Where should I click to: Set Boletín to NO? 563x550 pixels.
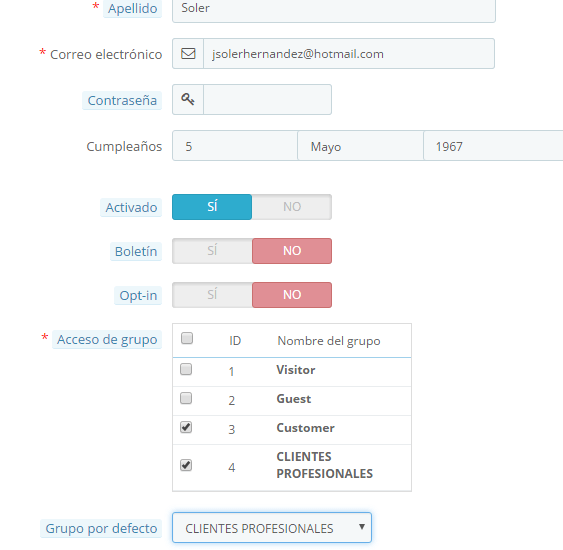point(292,251)
